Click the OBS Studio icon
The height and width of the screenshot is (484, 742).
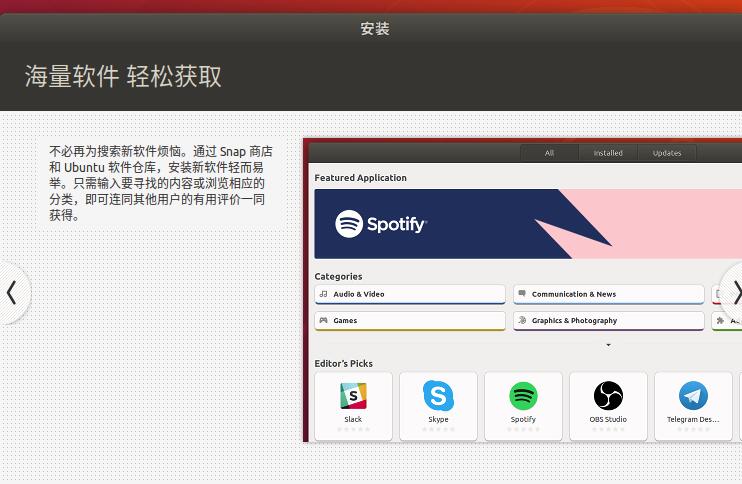pyautogui.click(x=608, y=396)
